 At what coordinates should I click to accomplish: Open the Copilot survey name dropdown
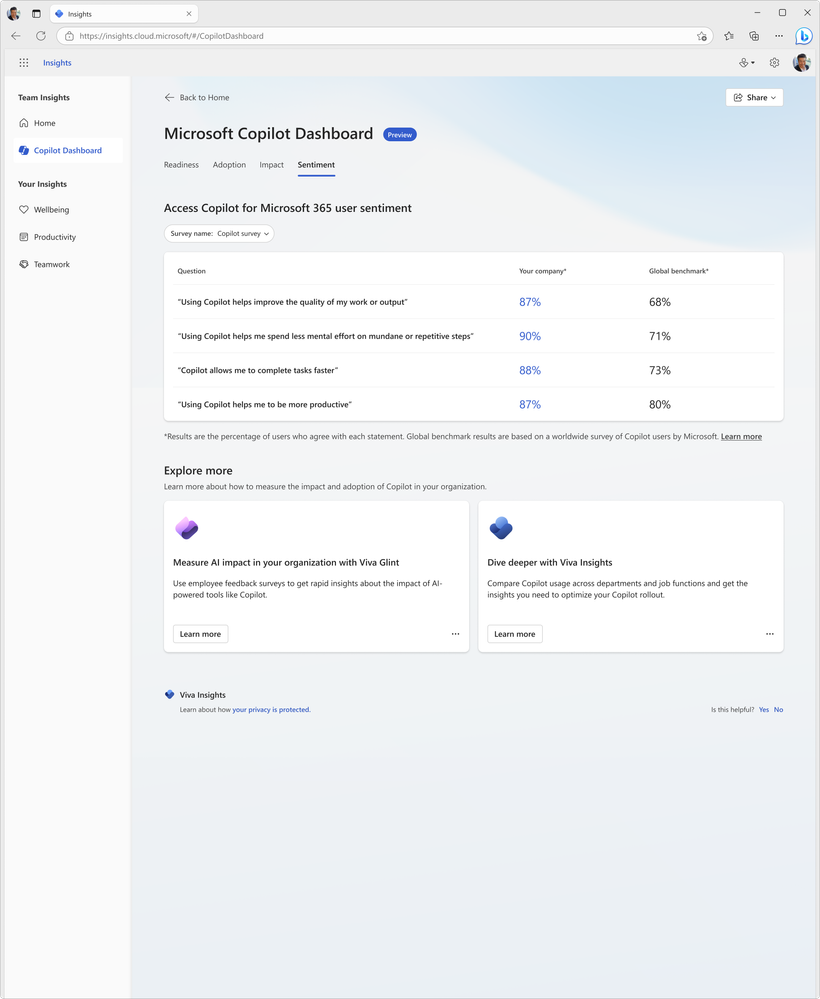pyautogui.click(x=219, y=233)
